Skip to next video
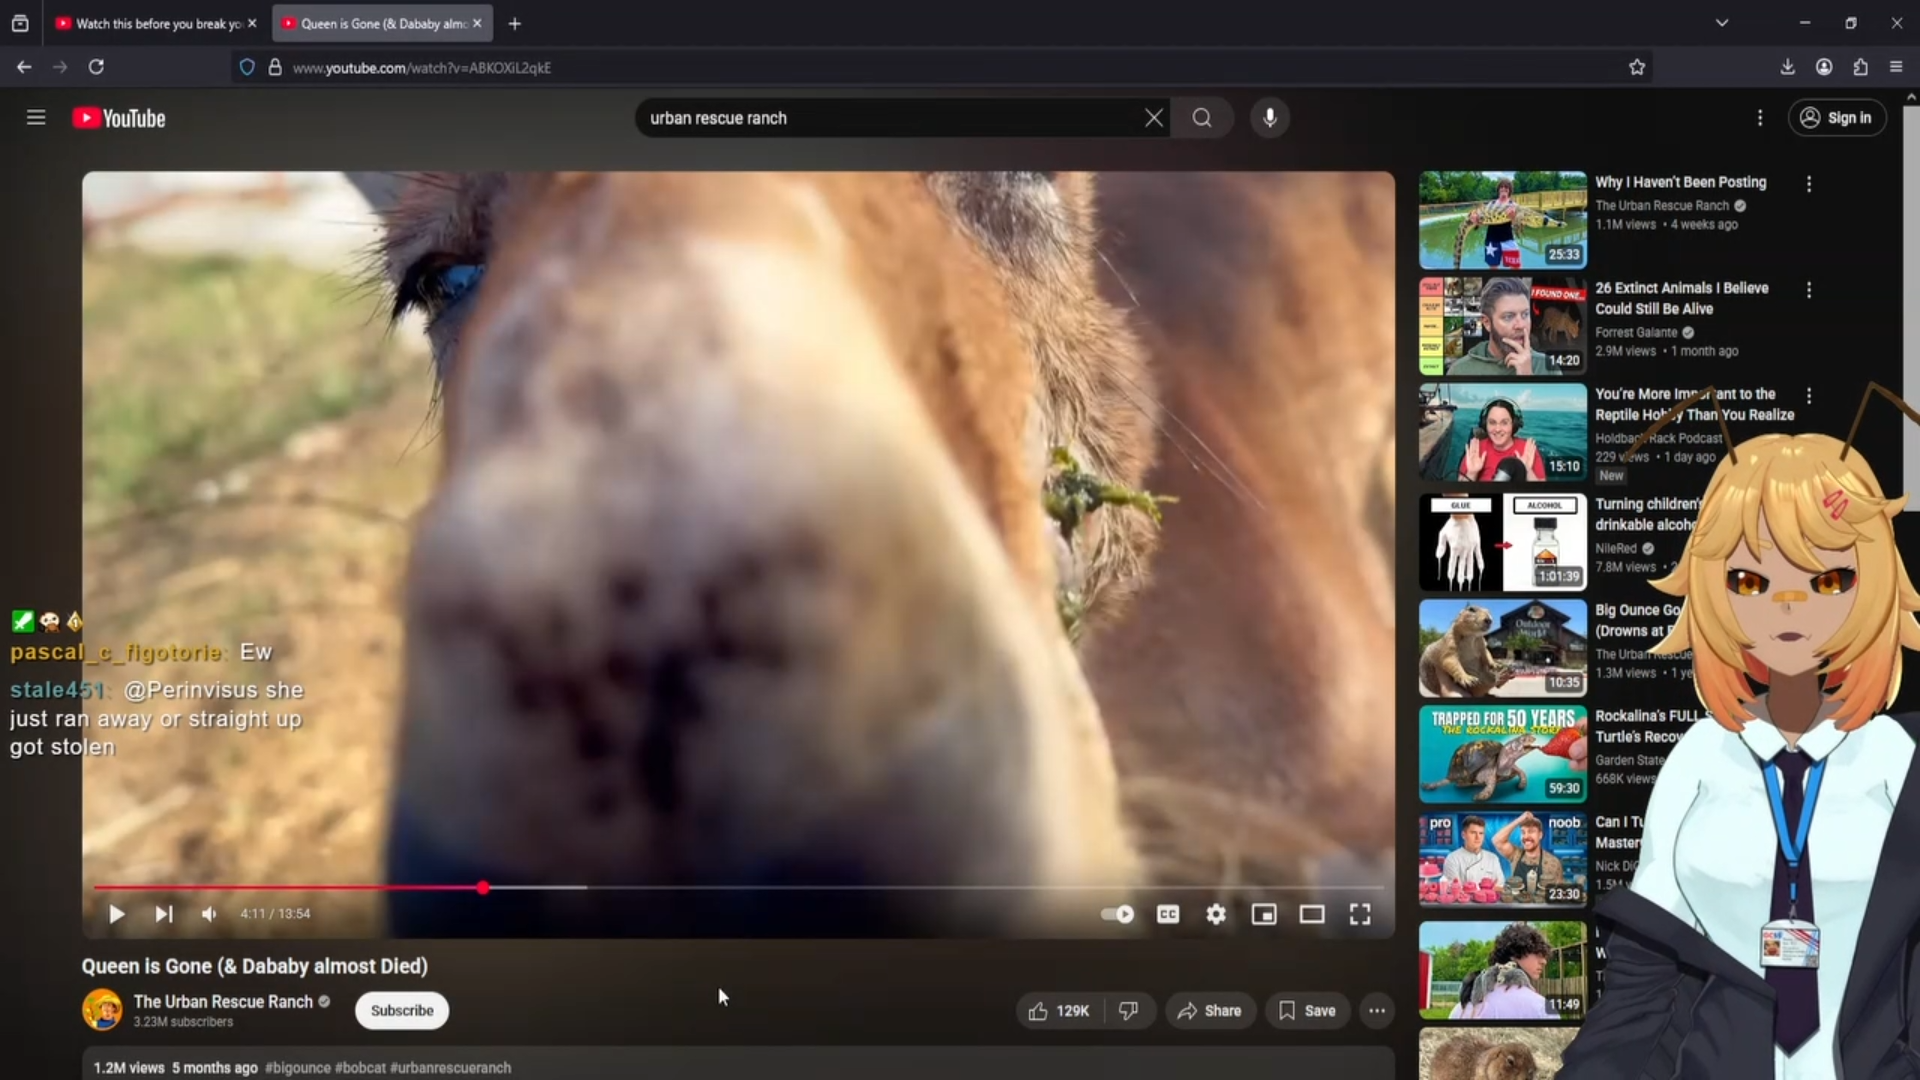 [164, 914]
